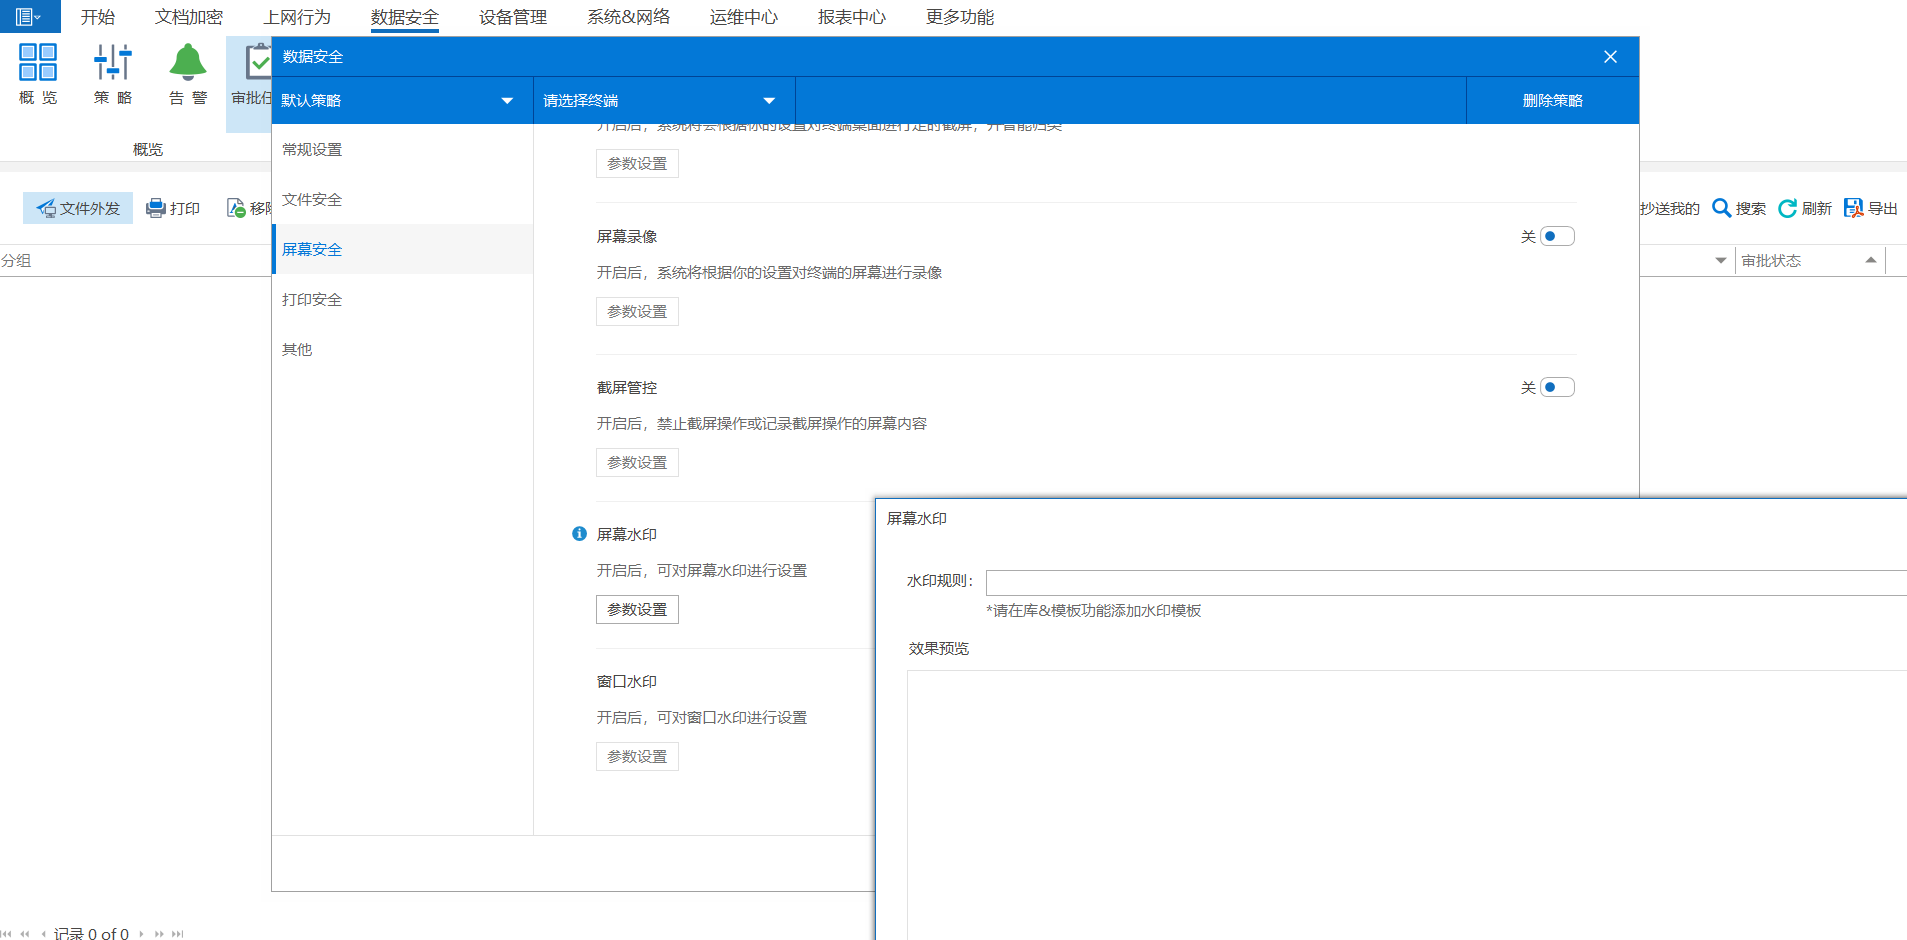This screenshot has height=940, width=1907.
Task: Refresh the list with 刷新 icon
Action: [1787, 208]
